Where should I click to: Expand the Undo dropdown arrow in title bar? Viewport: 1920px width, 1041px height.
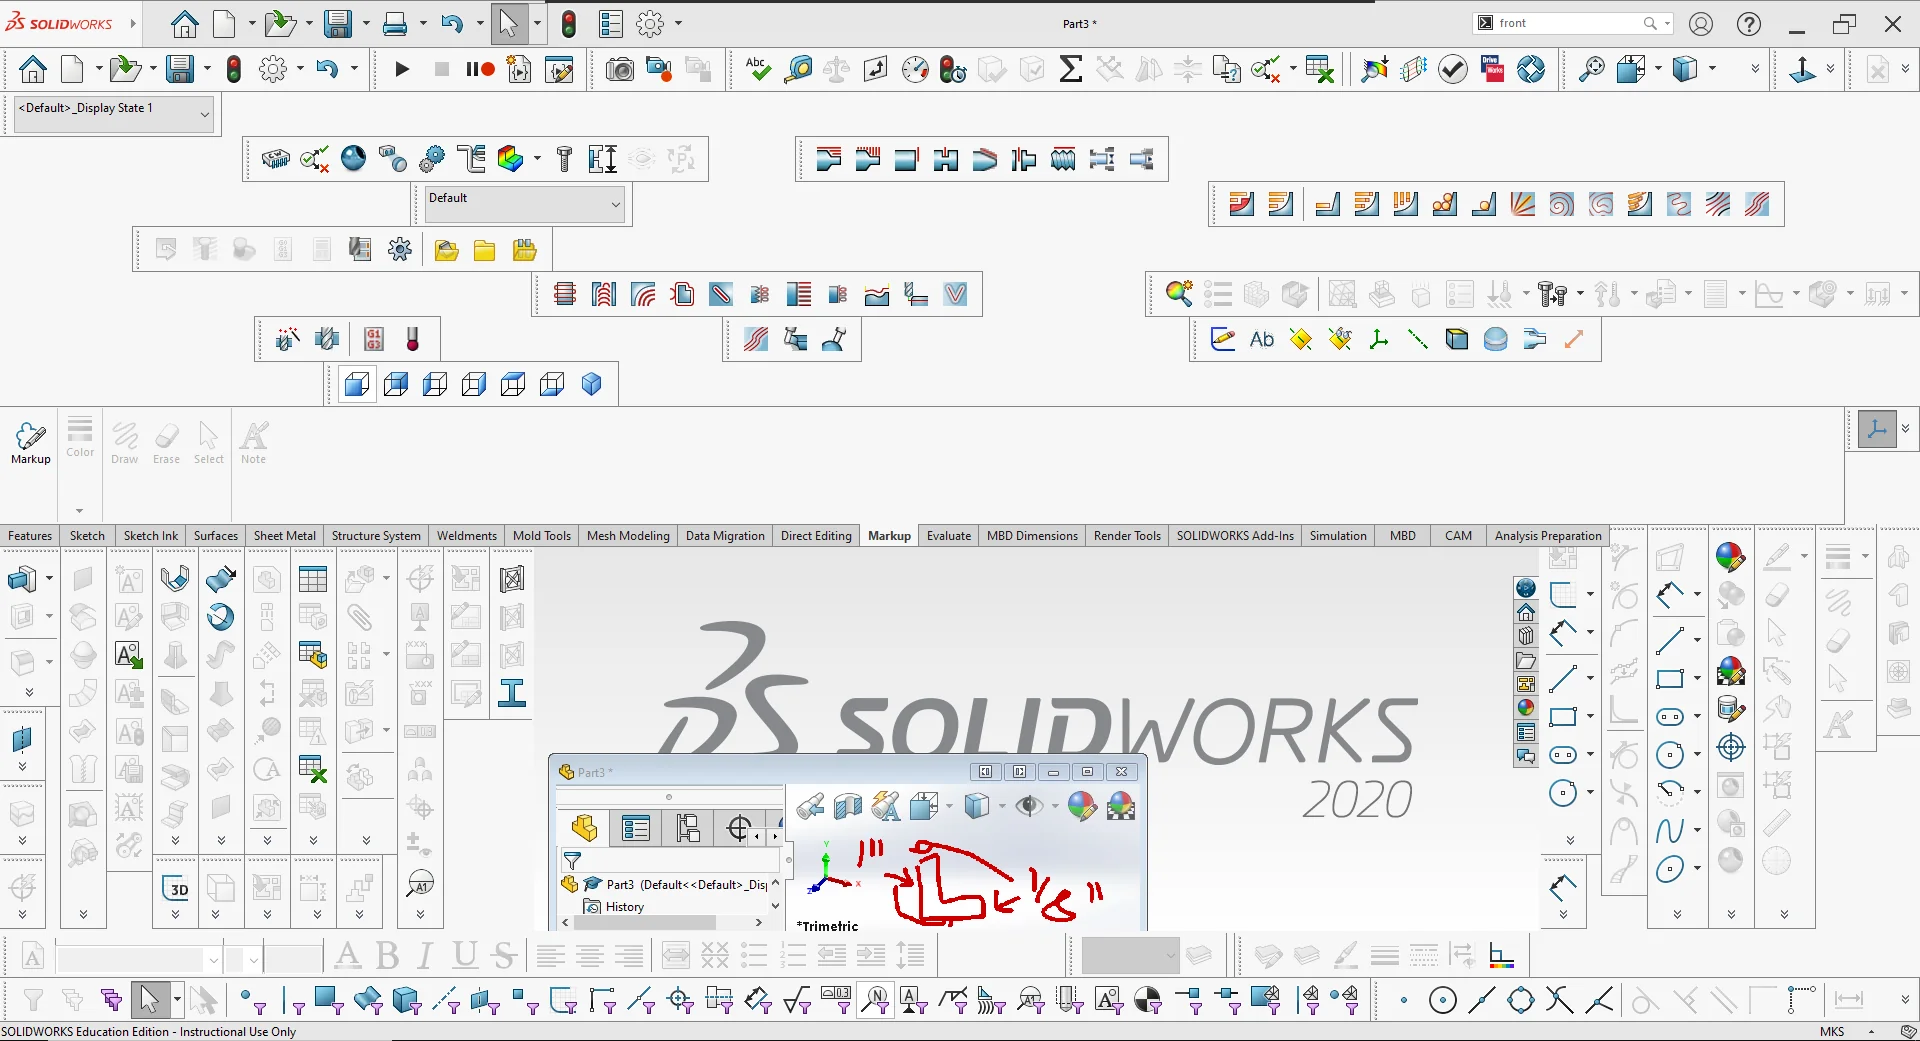[480, 24]
